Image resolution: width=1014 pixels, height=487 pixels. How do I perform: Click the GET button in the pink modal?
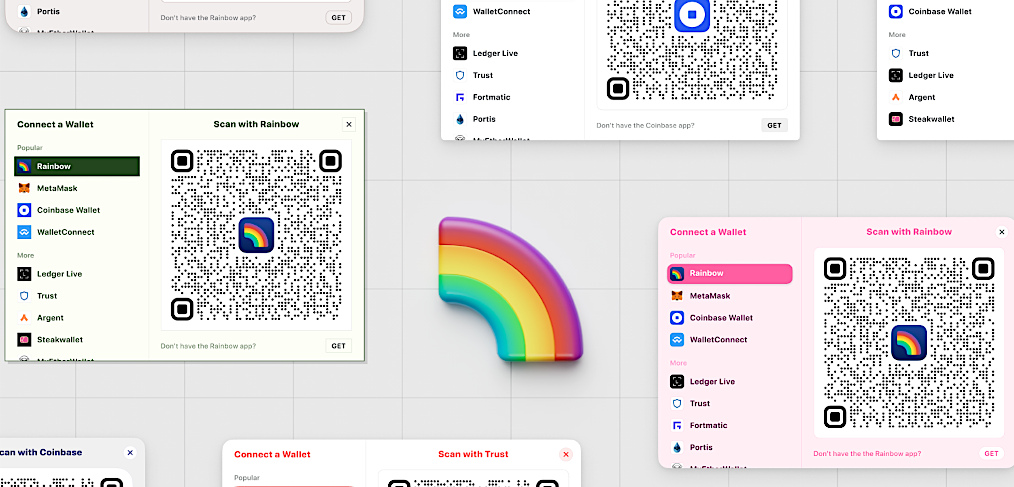point(991,453)
